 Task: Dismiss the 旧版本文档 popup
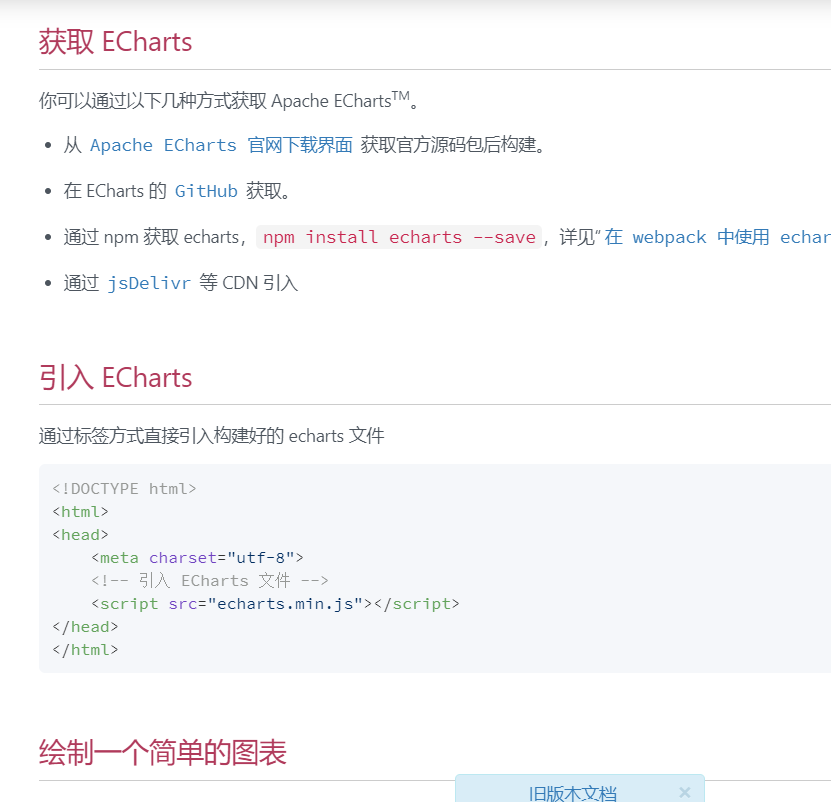coord(684,792)
